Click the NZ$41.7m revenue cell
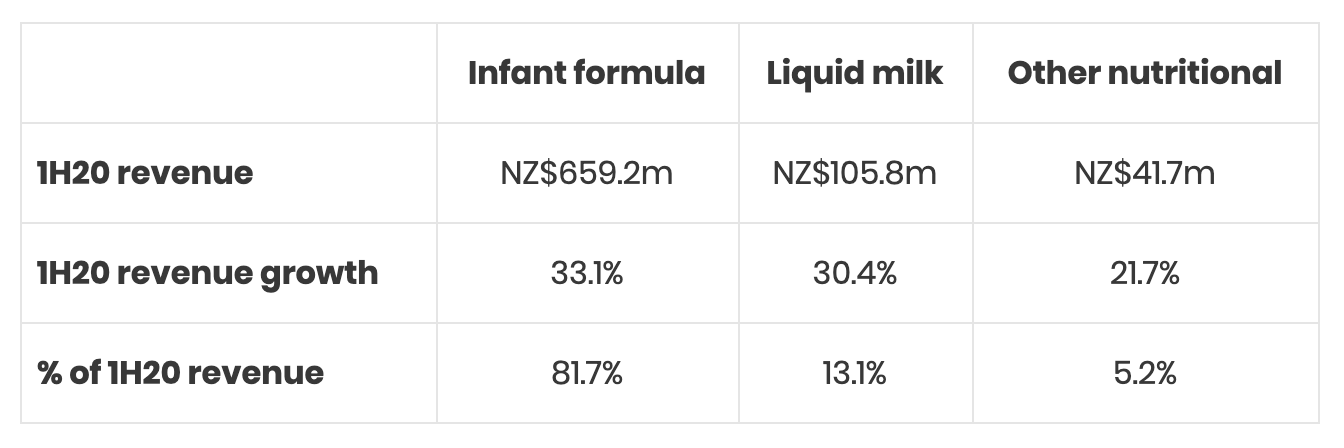The height and width of the screenshot is (448, 1344). [x=1144, y=173]
